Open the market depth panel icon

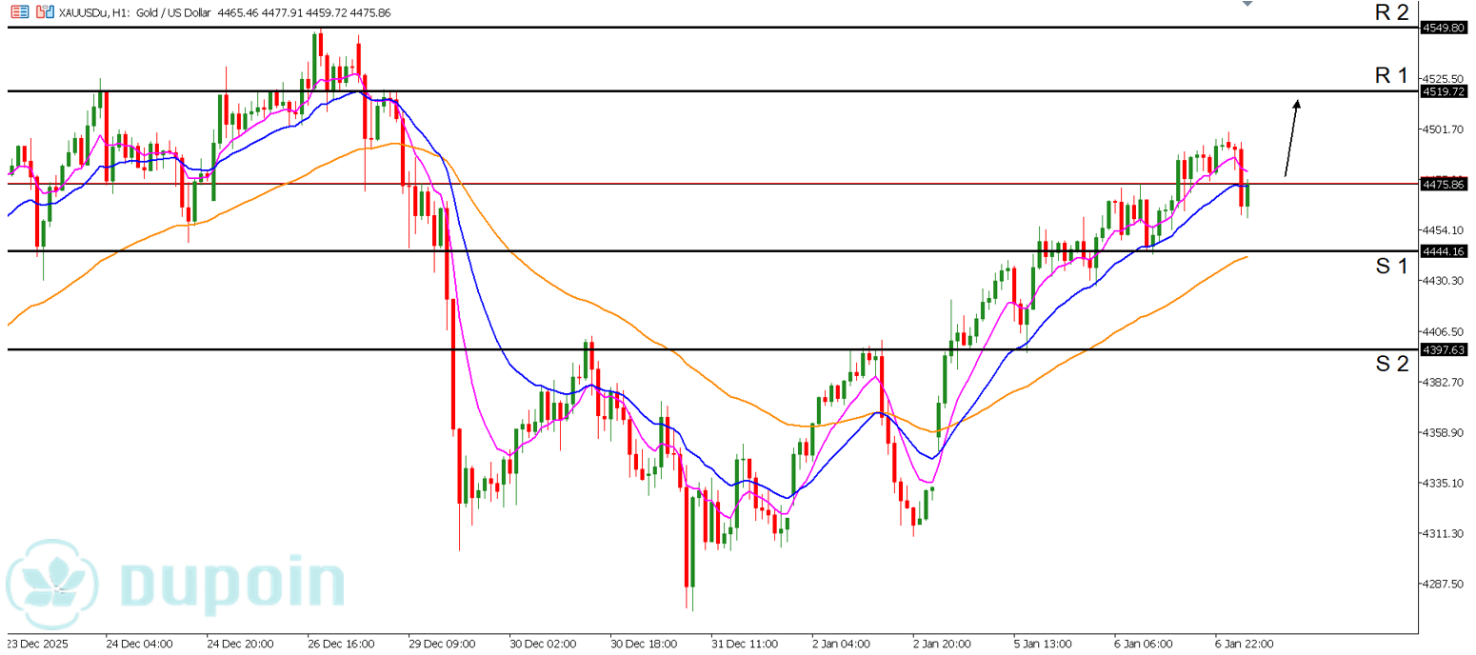[19, 13]
